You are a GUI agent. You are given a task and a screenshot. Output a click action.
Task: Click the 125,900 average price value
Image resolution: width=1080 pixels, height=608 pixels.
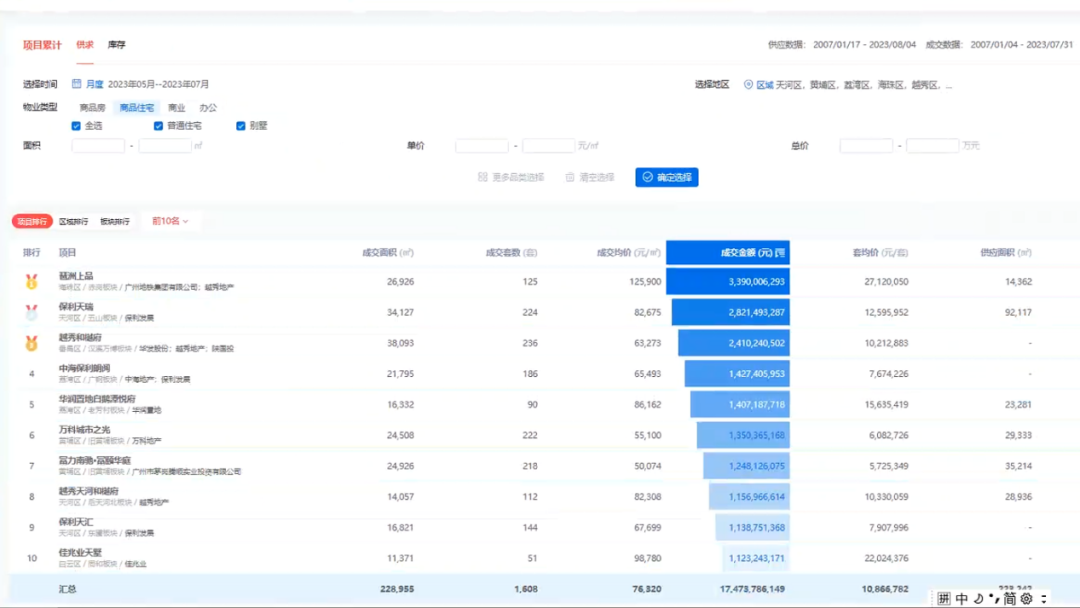(645, 282)
